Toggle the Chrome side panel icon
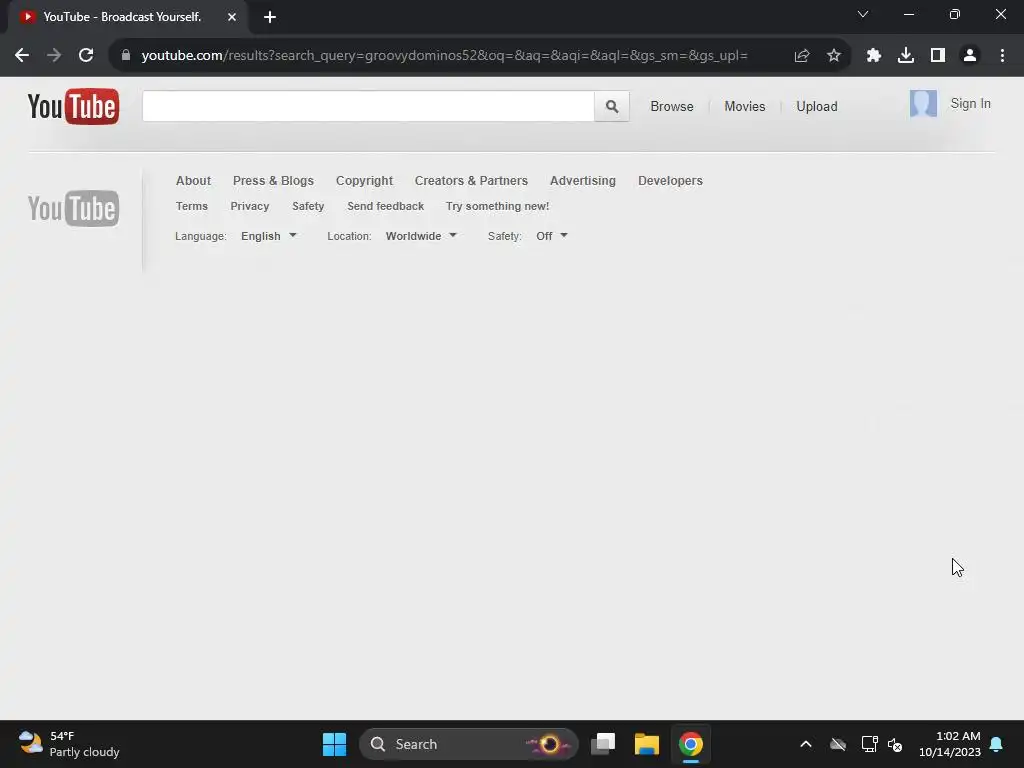This screenshot has height=768, width=1024. (x=938, y=56)
